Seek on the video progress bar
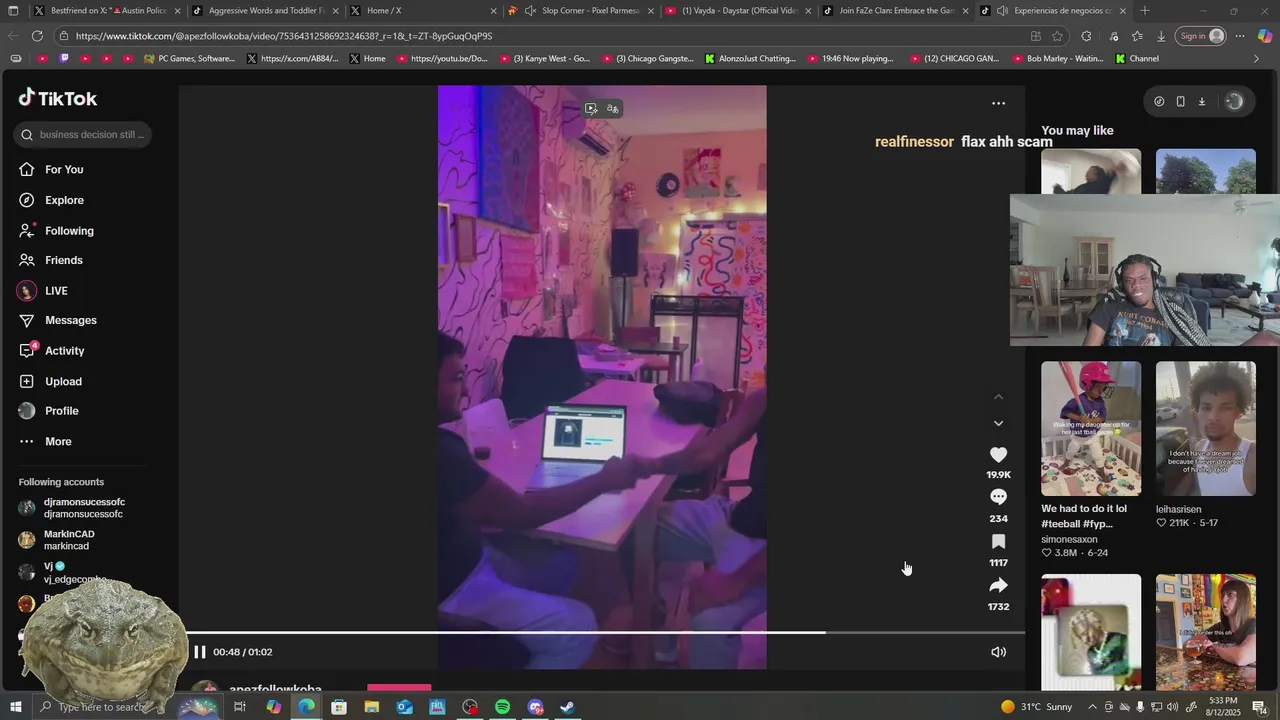 click(607, 632)
